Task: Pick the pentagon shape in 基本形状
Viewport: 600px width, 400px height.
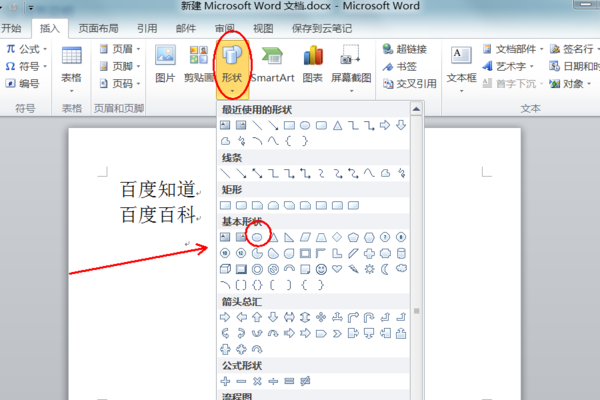Action: 353,237
